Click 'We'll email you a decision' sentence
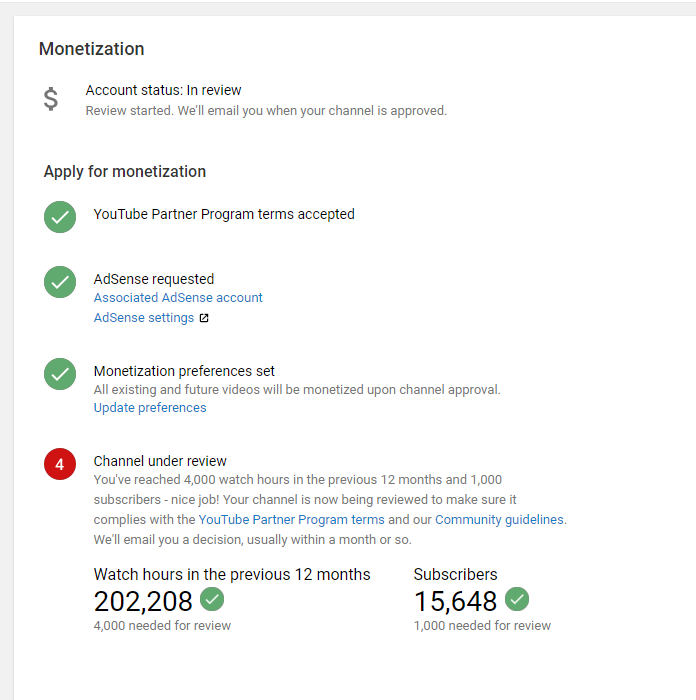Image resolution: width=696 pixels, height=700 pixels. pos(252,540)
